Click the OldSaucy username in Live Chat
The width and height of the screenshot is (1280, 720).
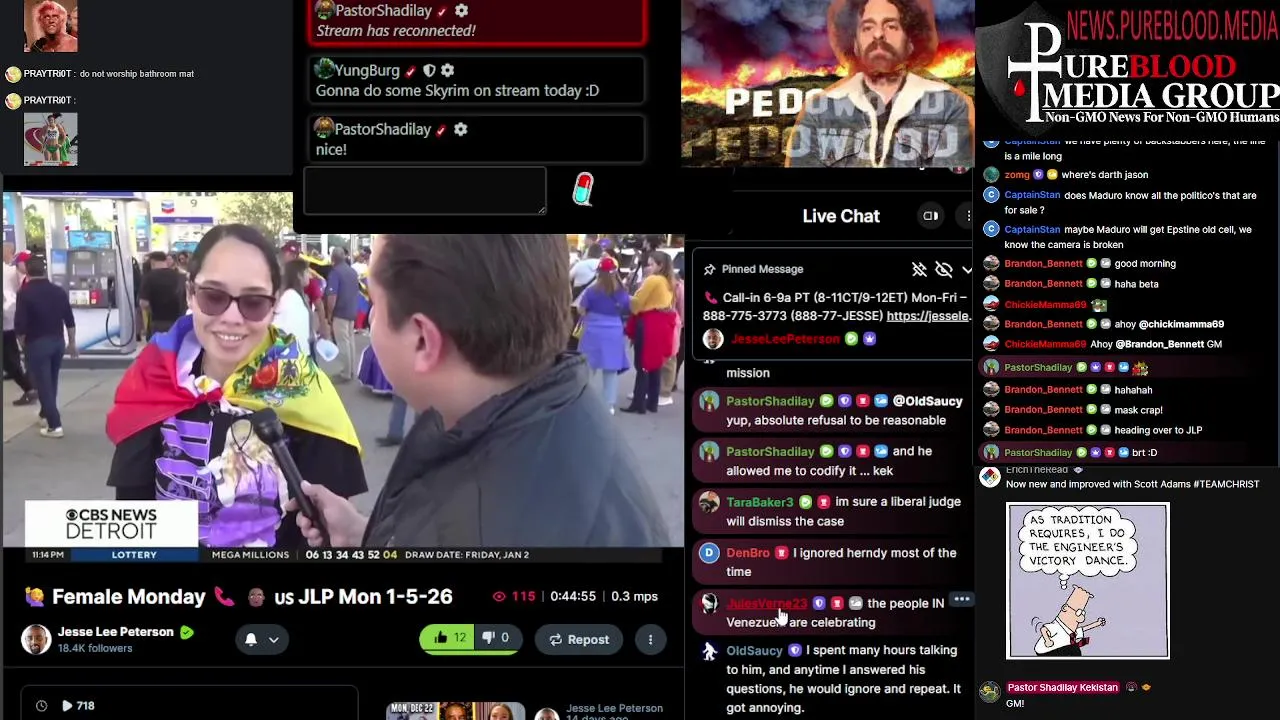[754, 650]
